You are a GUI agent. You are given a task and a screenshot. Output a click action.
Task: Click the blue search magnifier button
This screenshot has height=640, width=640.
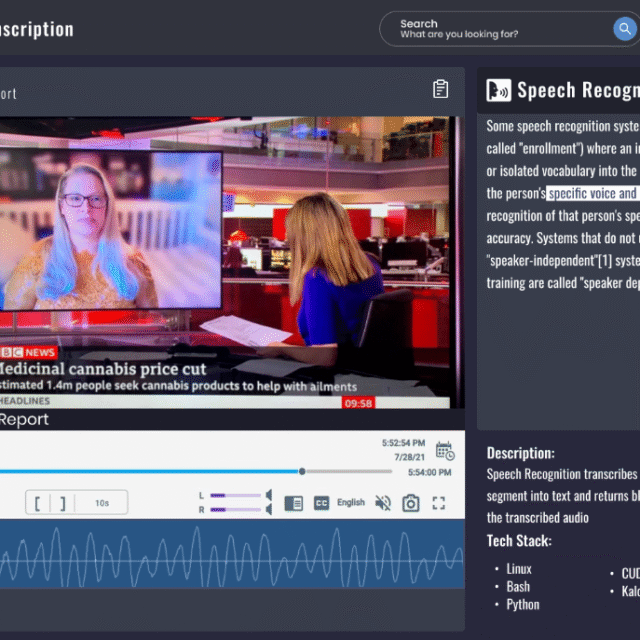(624, 29)
